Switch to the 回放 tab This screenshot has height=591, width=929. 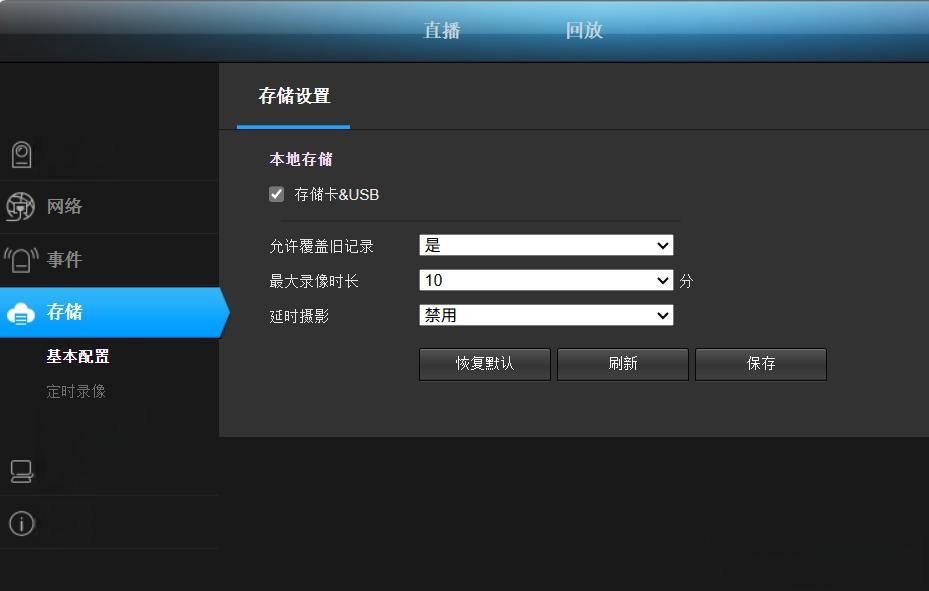(584, 30)
